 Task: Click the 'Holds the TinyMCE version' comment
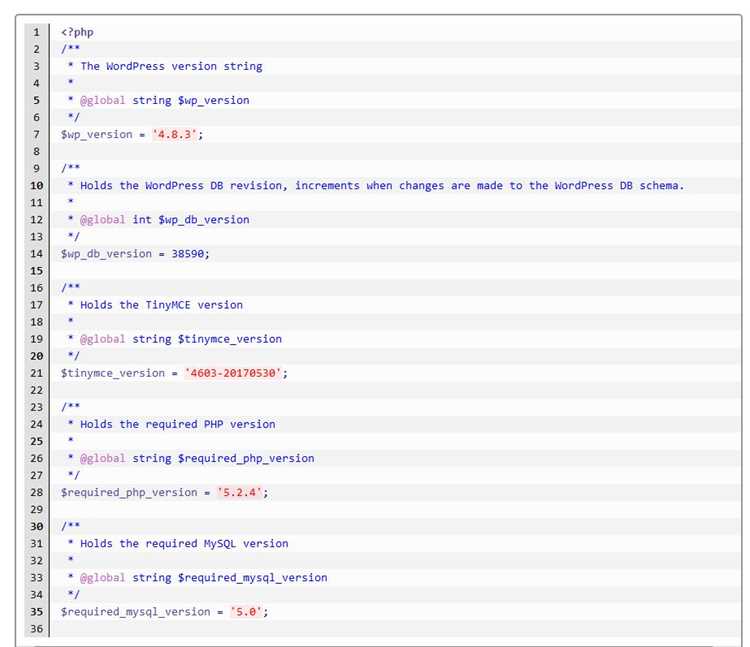click(x=162, y=305)
